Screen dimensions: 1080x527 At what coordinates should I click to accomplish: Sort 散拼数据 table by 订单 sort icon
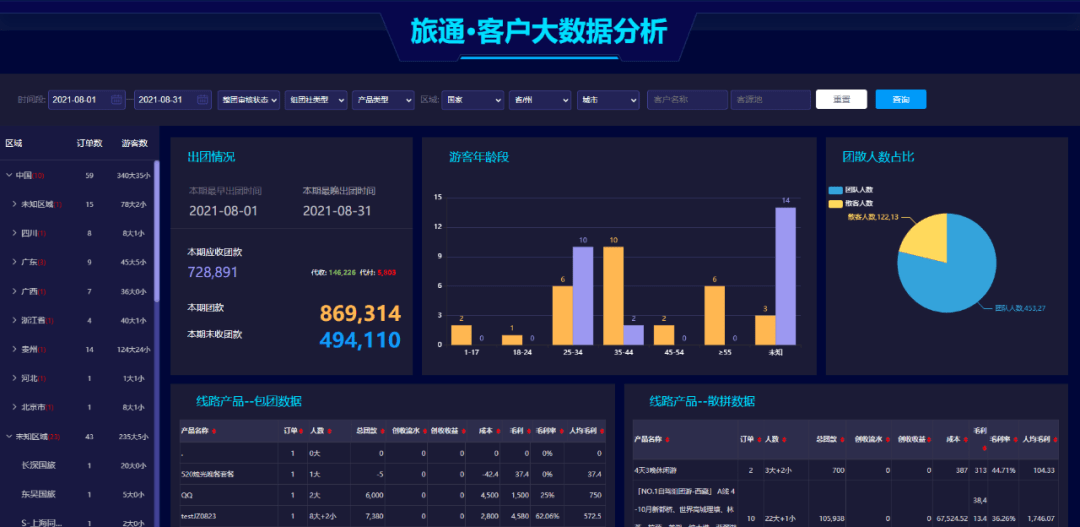[x=758, y=439]
